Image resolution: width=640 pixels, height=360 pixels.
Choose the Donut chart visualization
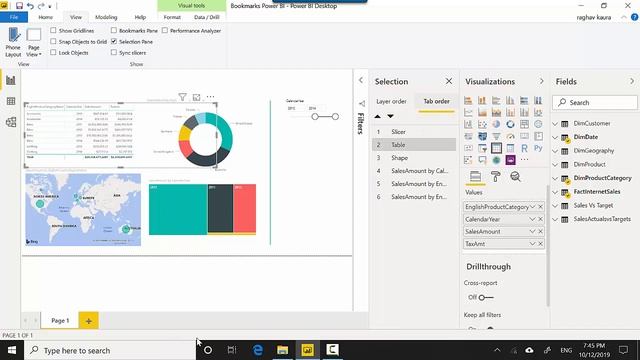click(x=510, y=124)
